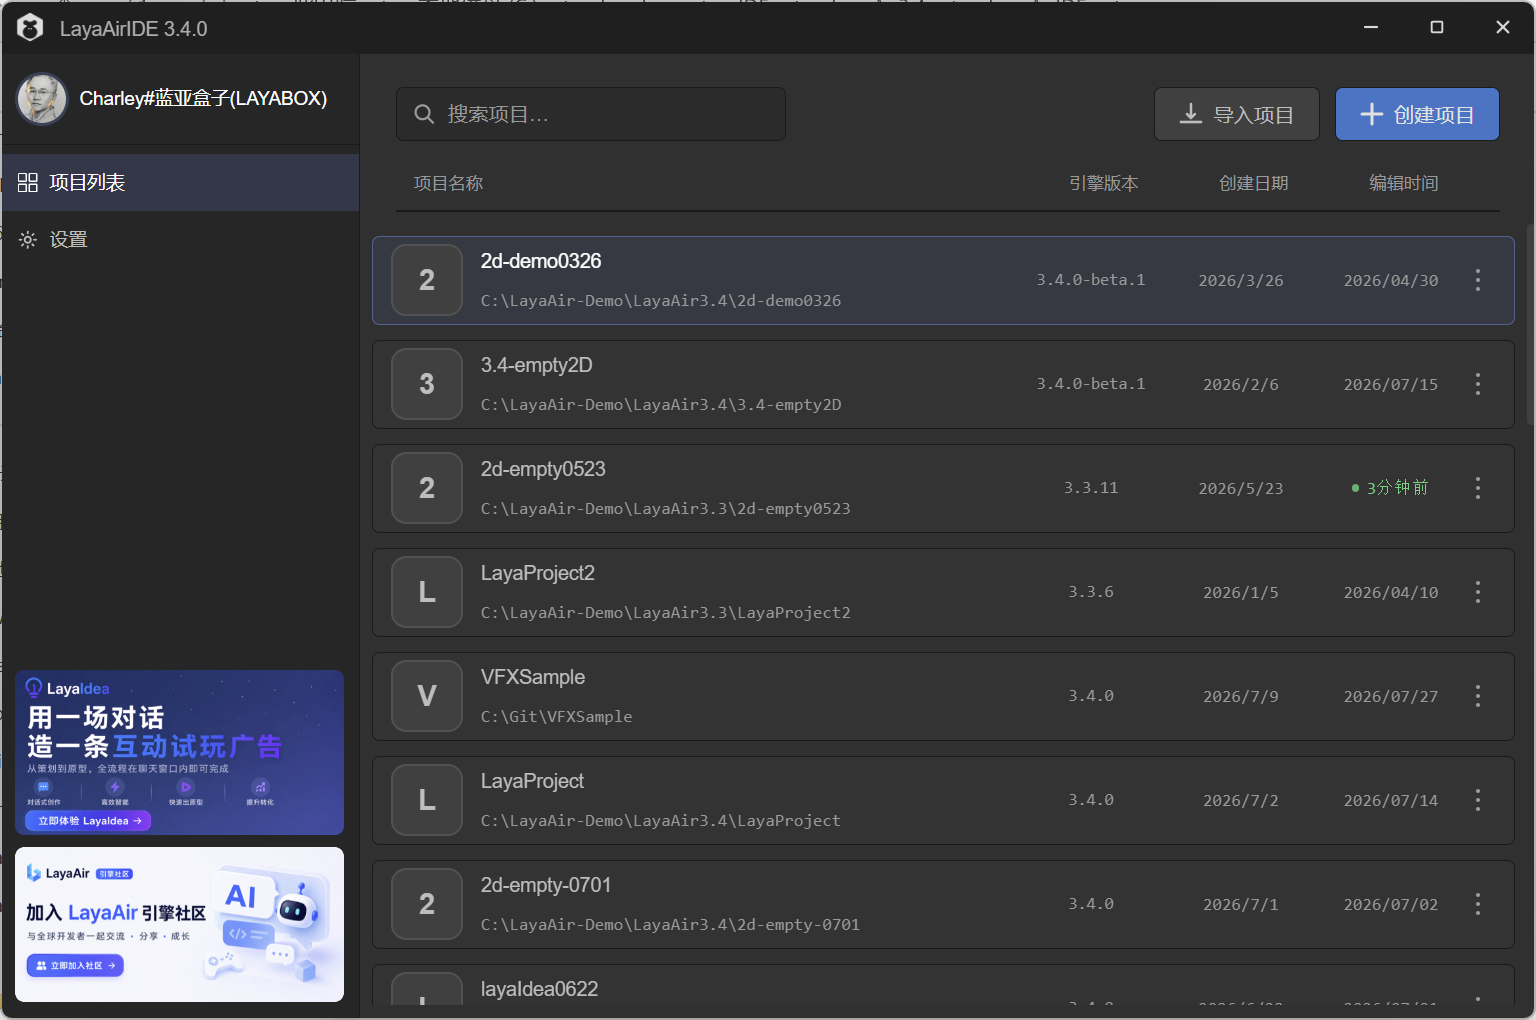Viewport: 1536px width, 1020px height.
Task: Select the LayaProject2 project name
Action: click(538, 573)
